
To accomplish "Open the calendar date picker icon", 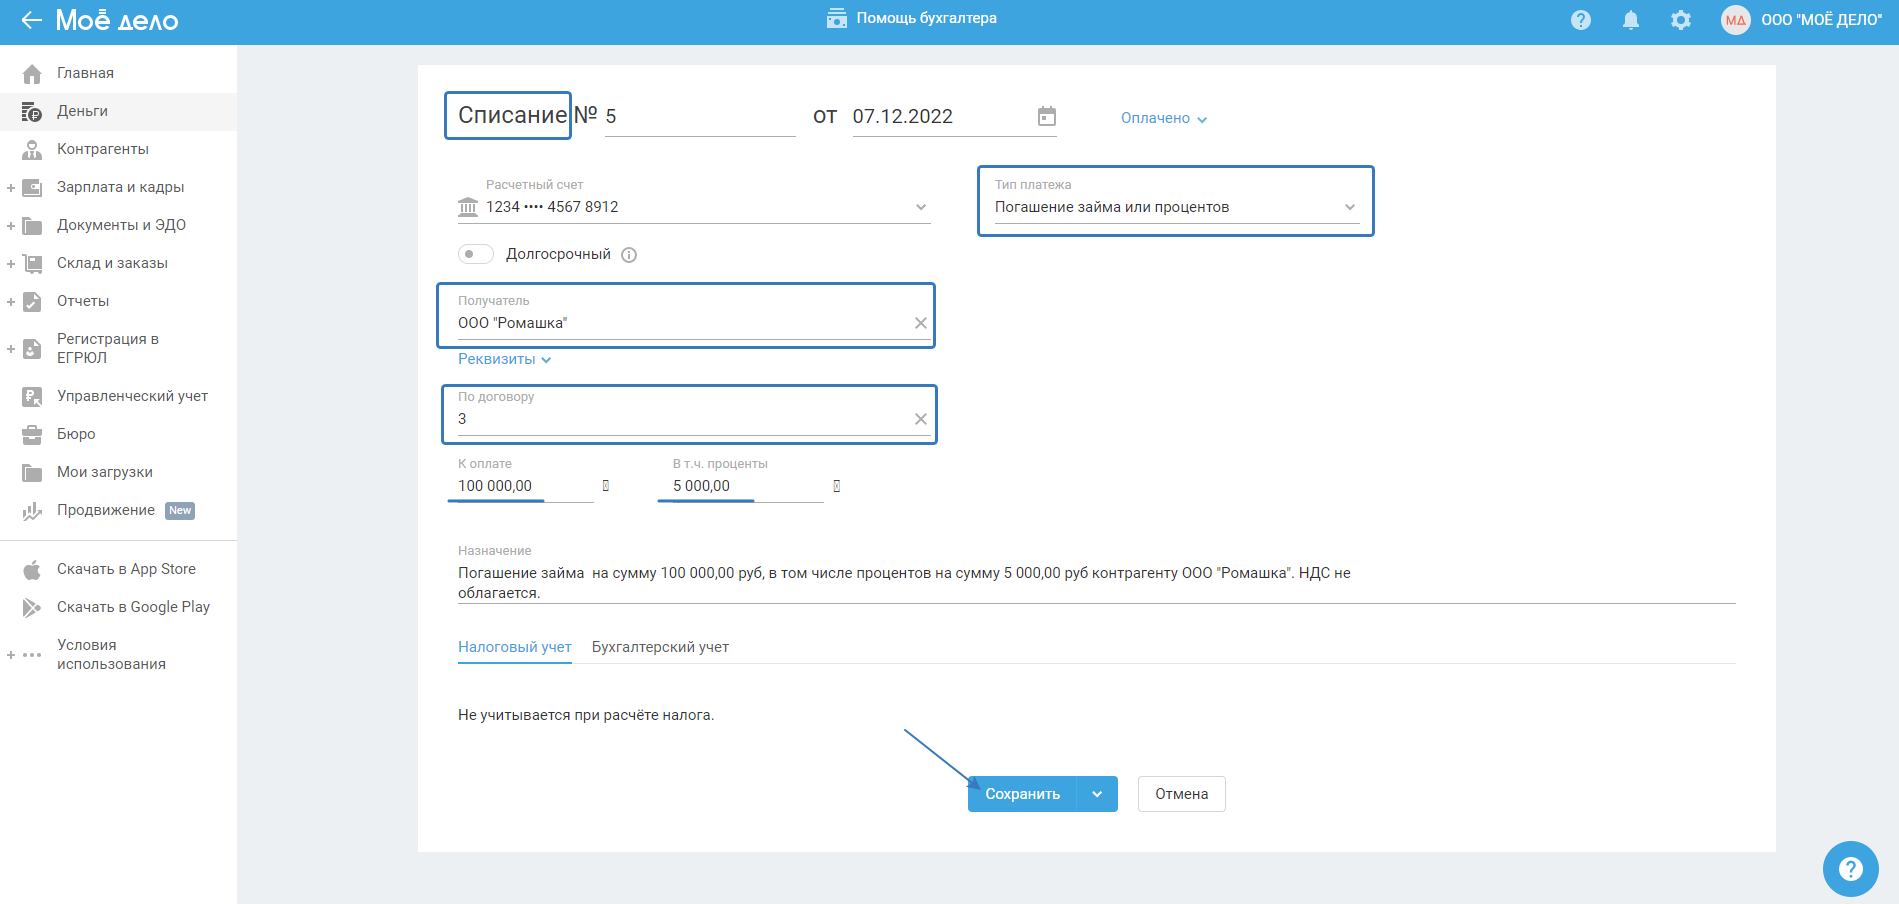I will tap(1047, 116).
